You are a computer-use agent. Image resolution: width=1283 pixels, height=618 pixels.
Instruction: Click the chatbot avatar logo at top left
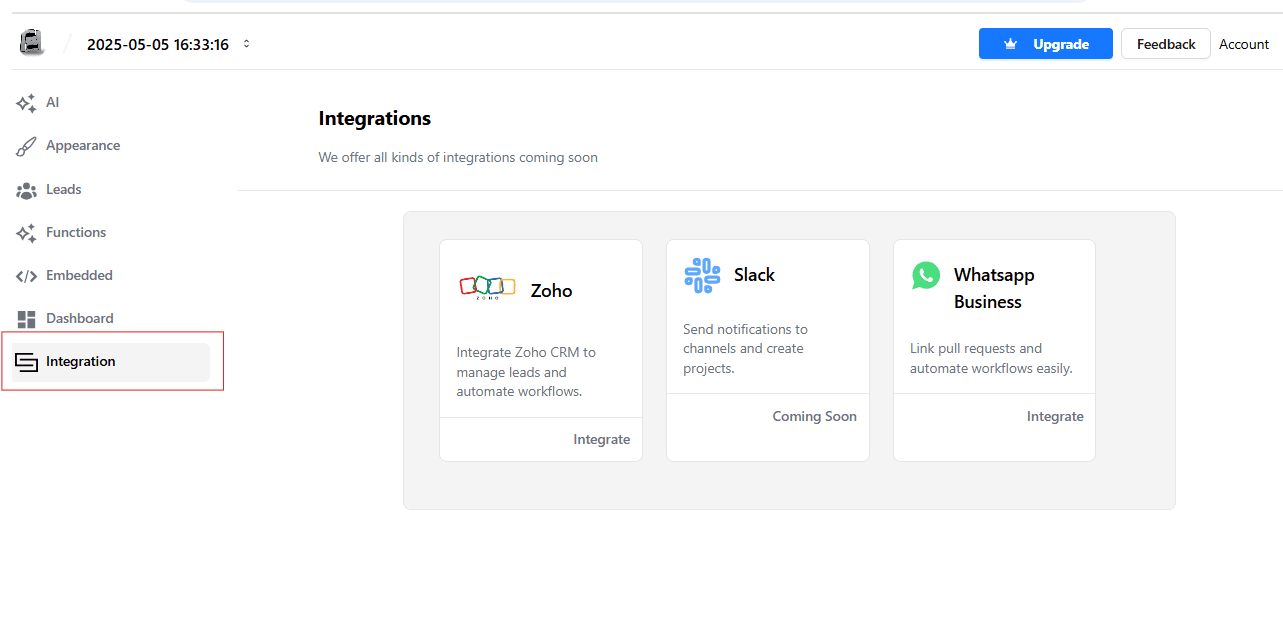pyautogui.click(x=32, y=43)
